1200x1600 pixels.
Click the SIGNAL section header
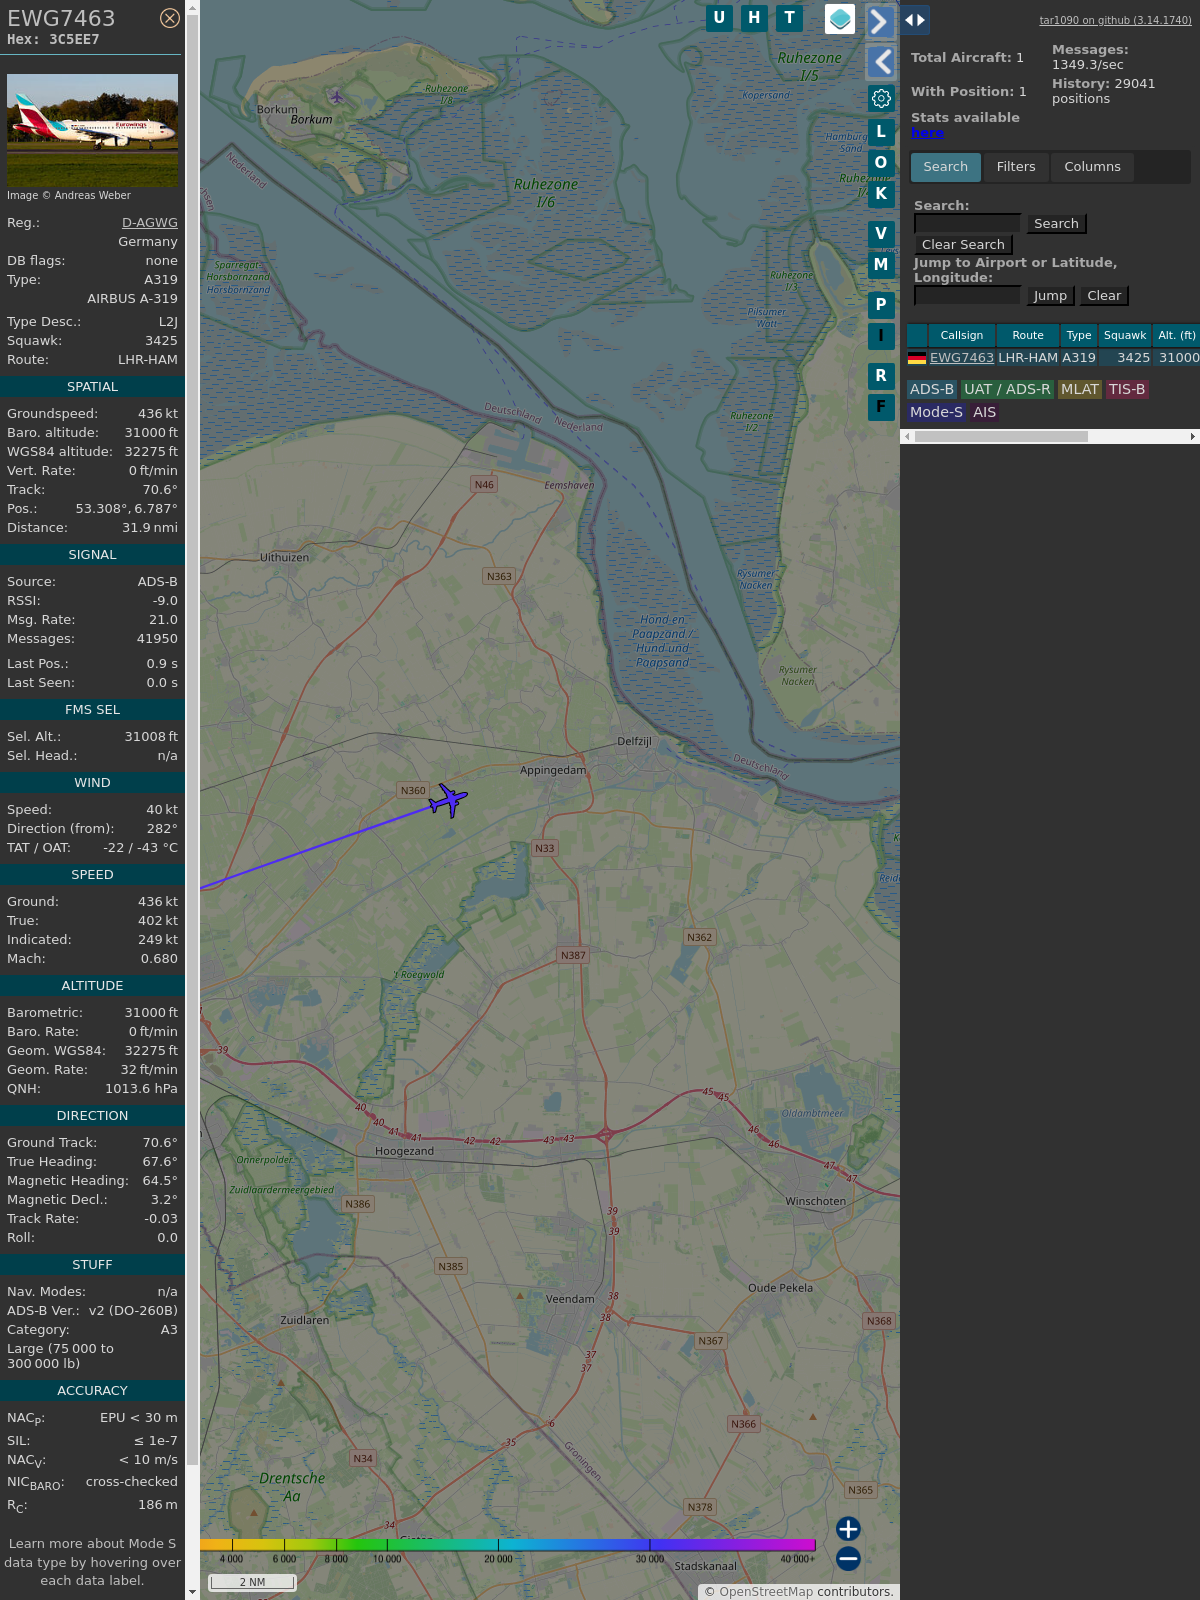coord(92,555)
